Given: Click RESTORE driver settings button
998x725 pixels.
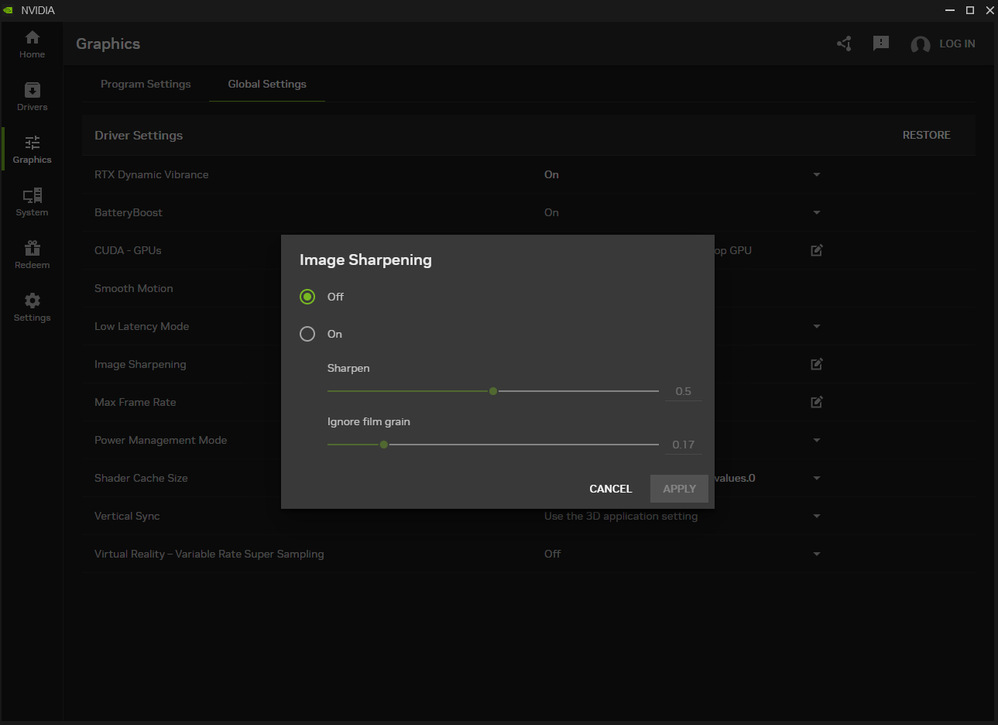Looking at the screenshot, I should point(926,135).
